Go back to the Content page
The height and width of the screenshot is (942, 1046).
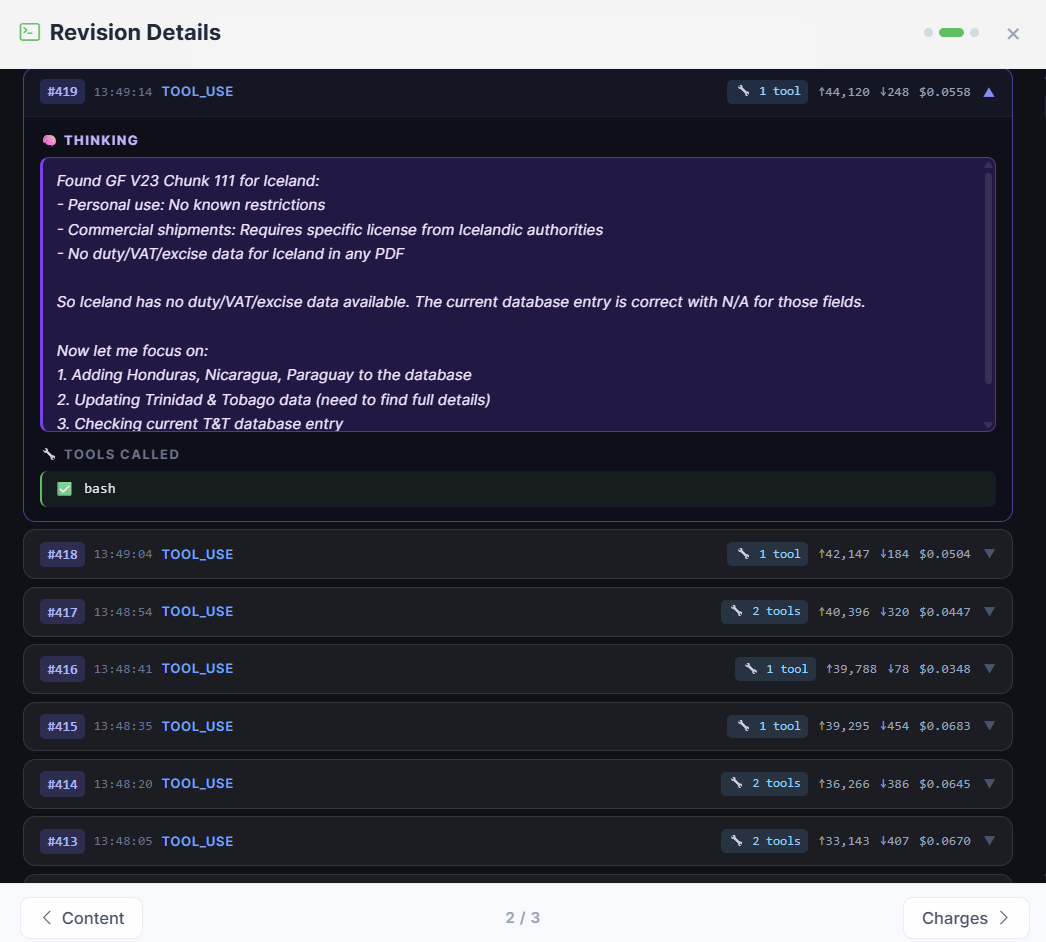point(81,918)
